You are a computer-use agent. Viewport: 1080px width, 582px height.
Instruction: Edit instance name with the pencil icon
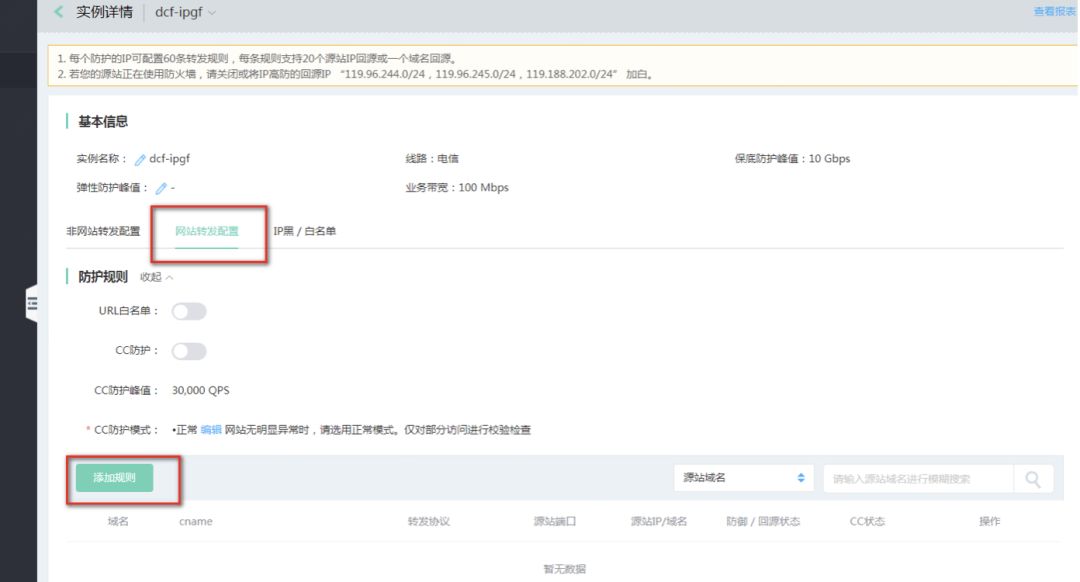(x=140, y=160)
